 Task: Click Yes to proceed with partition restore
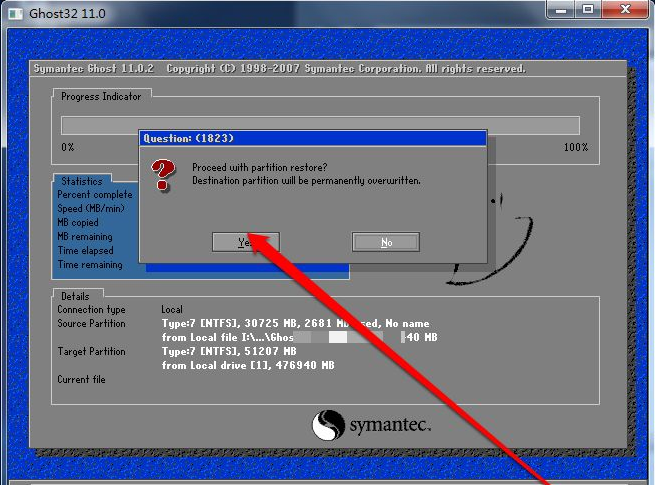coord(245,242)
